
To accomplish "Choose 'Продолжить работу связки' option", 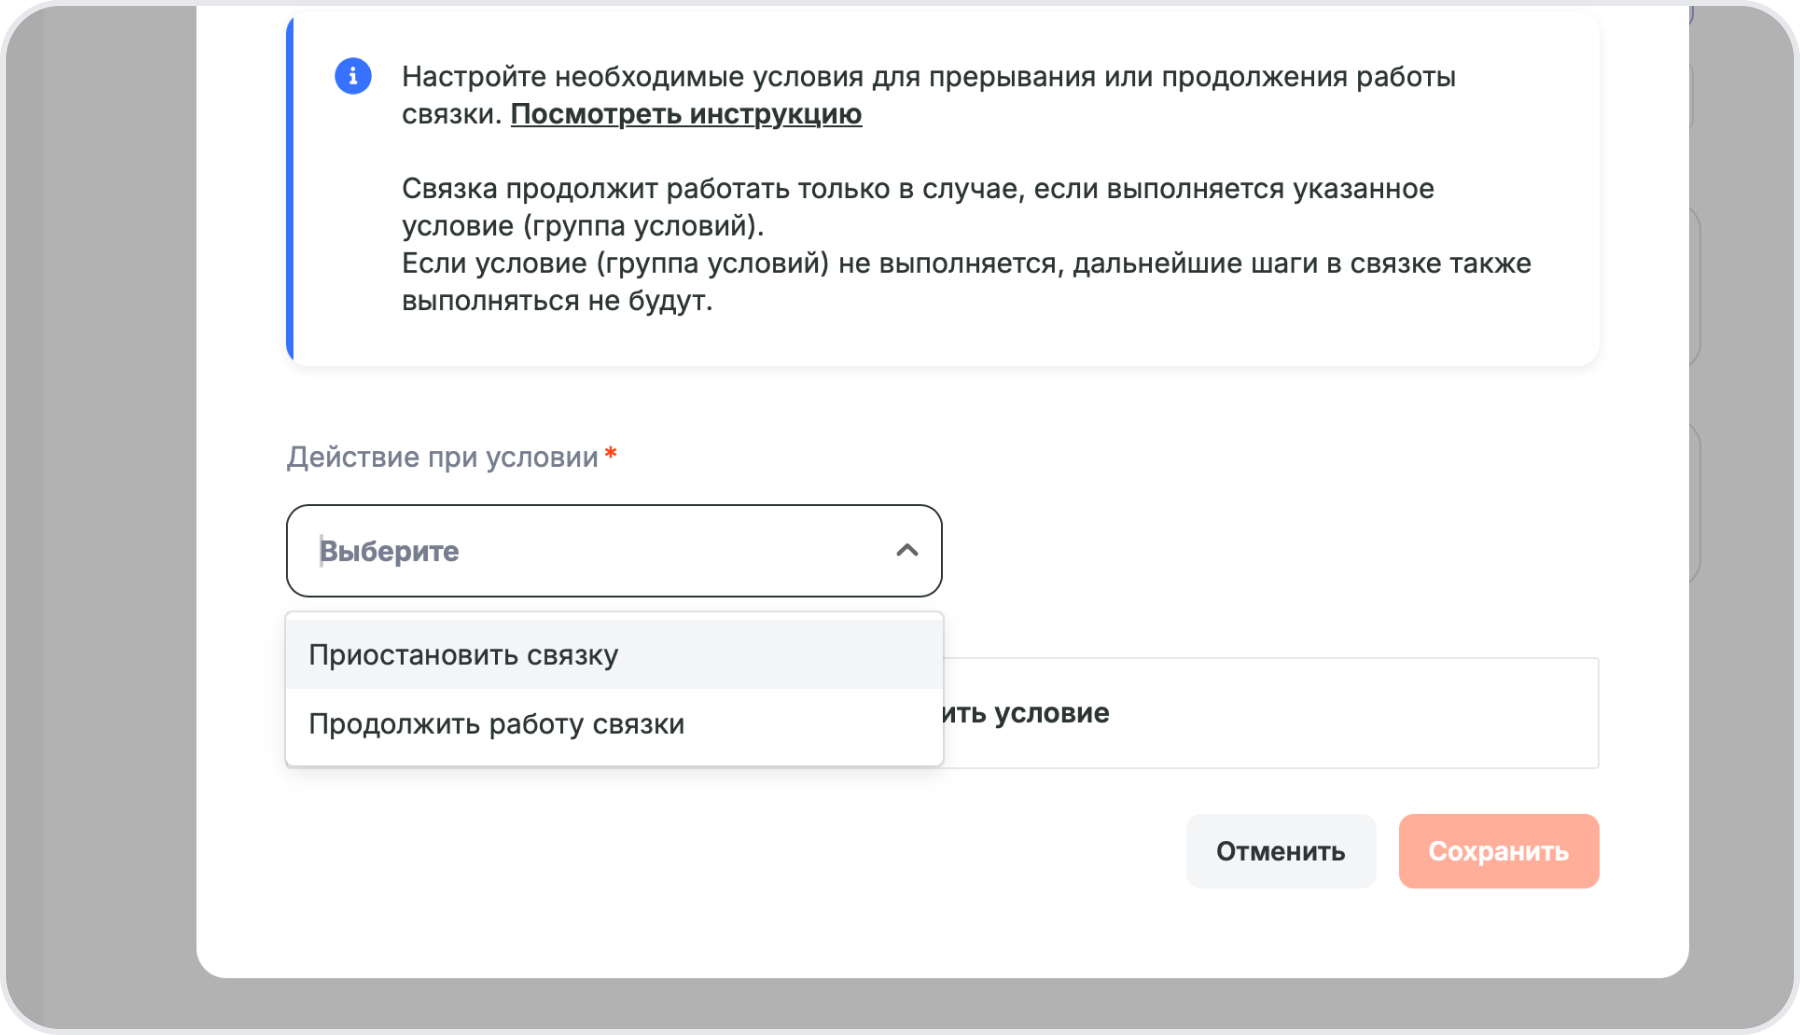I will pos(496,724).
